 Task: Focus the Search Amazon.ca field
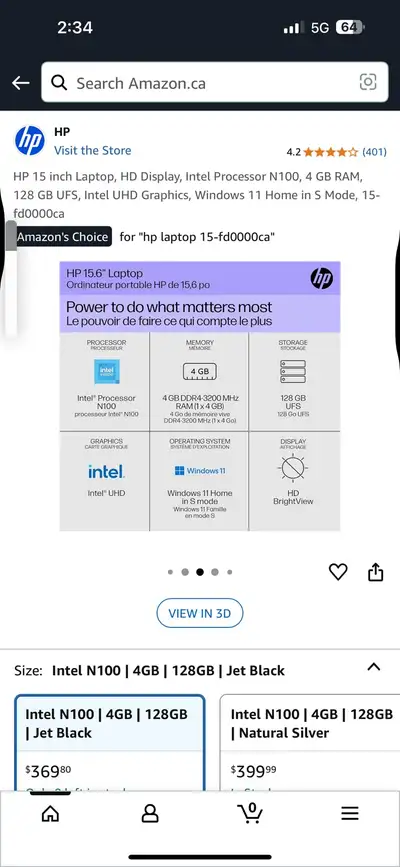(215, 82)
